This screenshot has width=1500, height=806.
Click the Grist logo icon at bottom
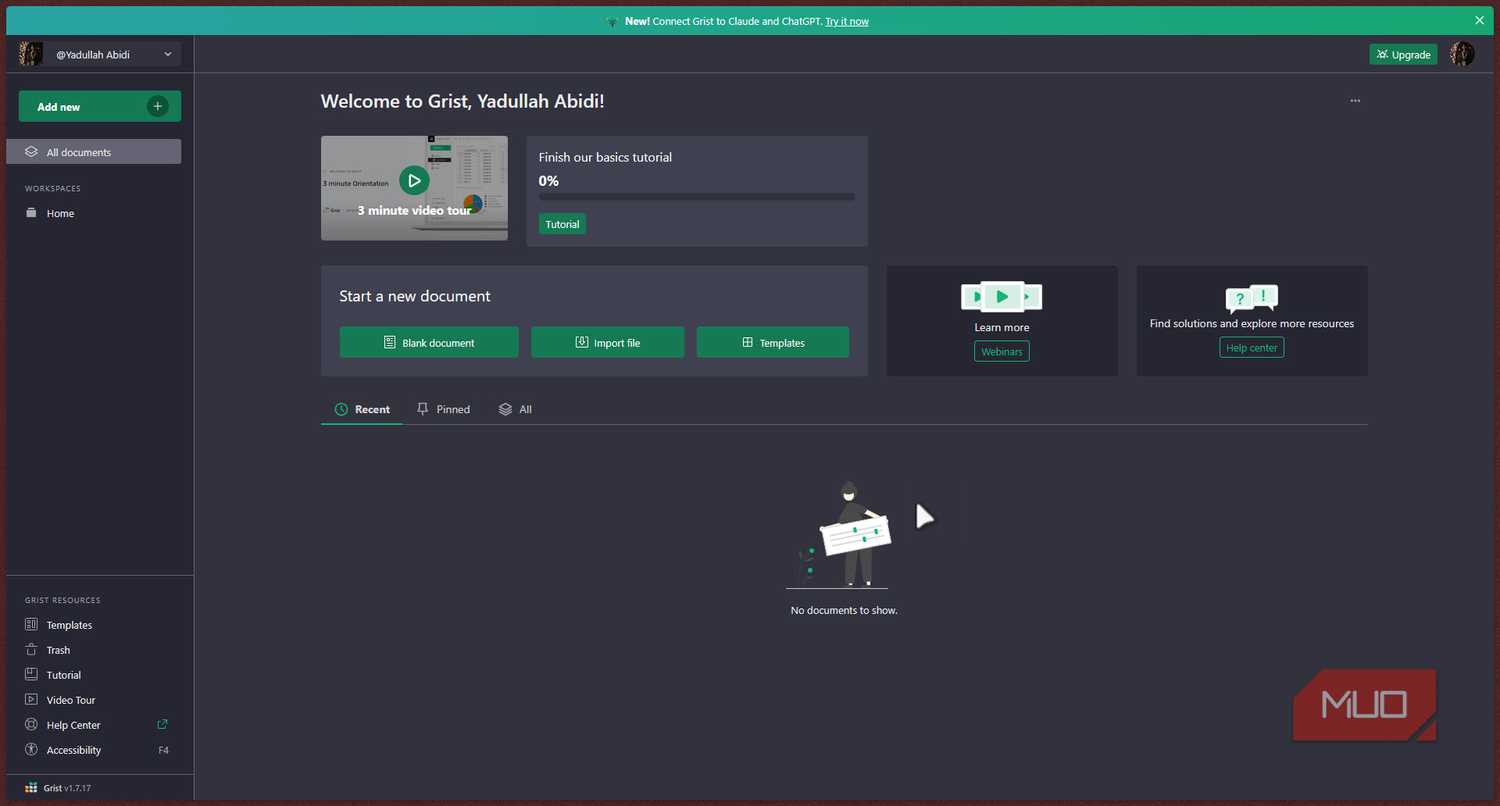[31, 788]
